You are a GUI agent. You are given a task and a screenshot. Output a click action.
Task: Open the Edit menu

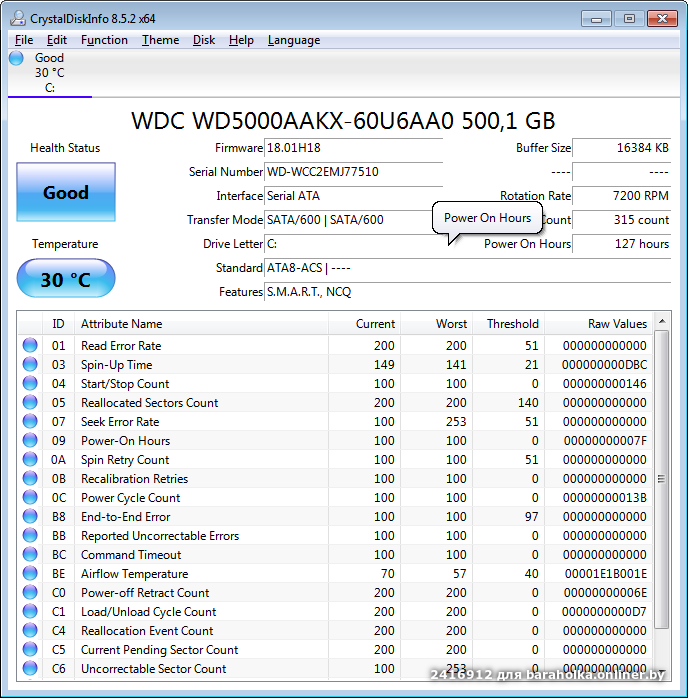point(57,40)
